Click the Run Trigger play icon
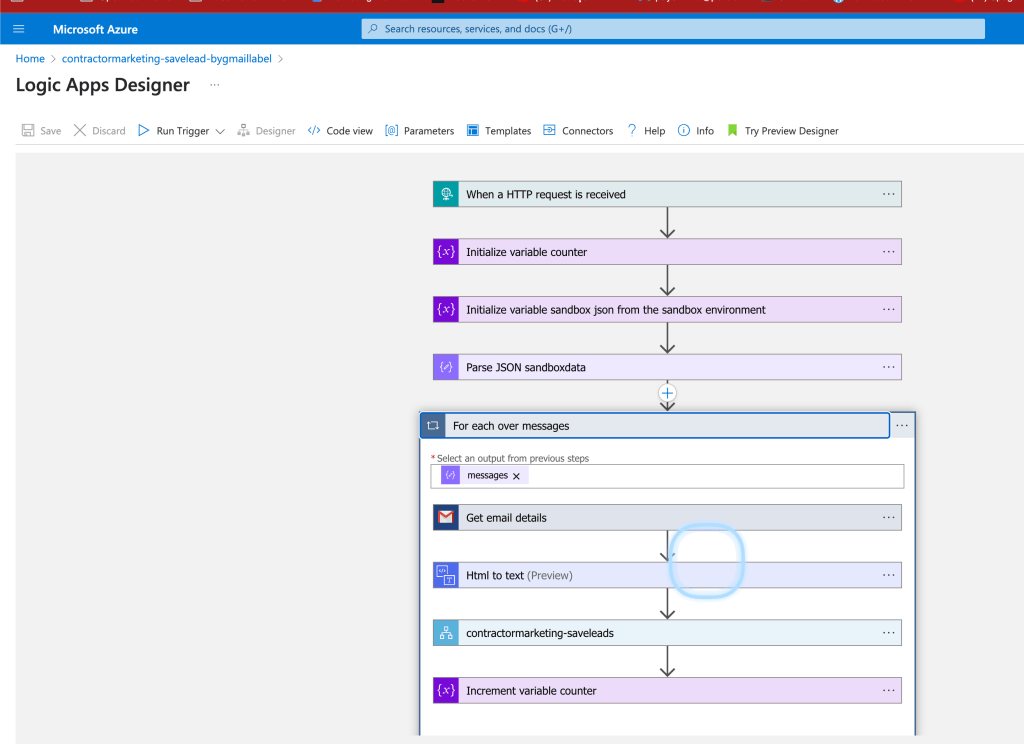The width and height of the screenshot is (1024, 748). tap(144, 131)
